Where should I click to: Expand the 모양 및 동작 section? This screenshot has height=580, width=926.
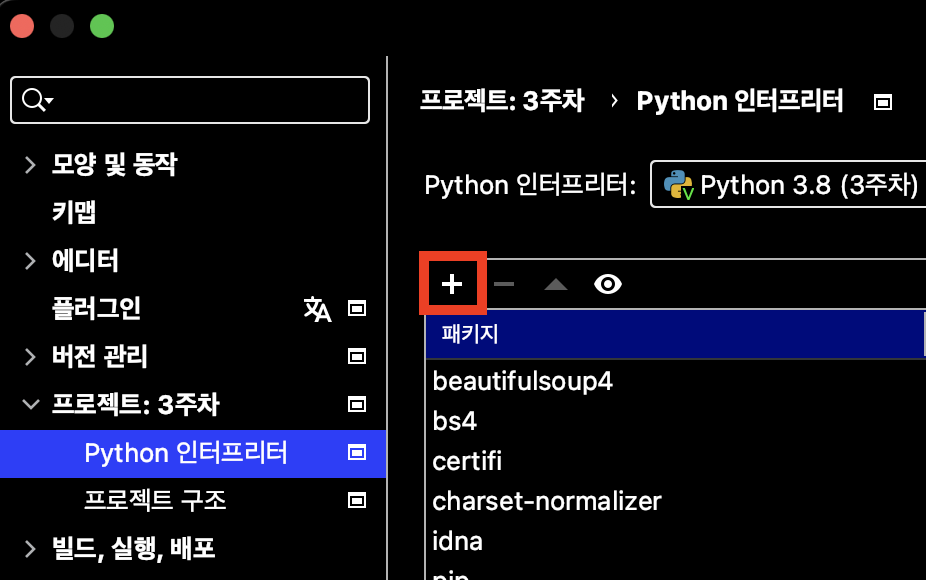tap(30, 164)
